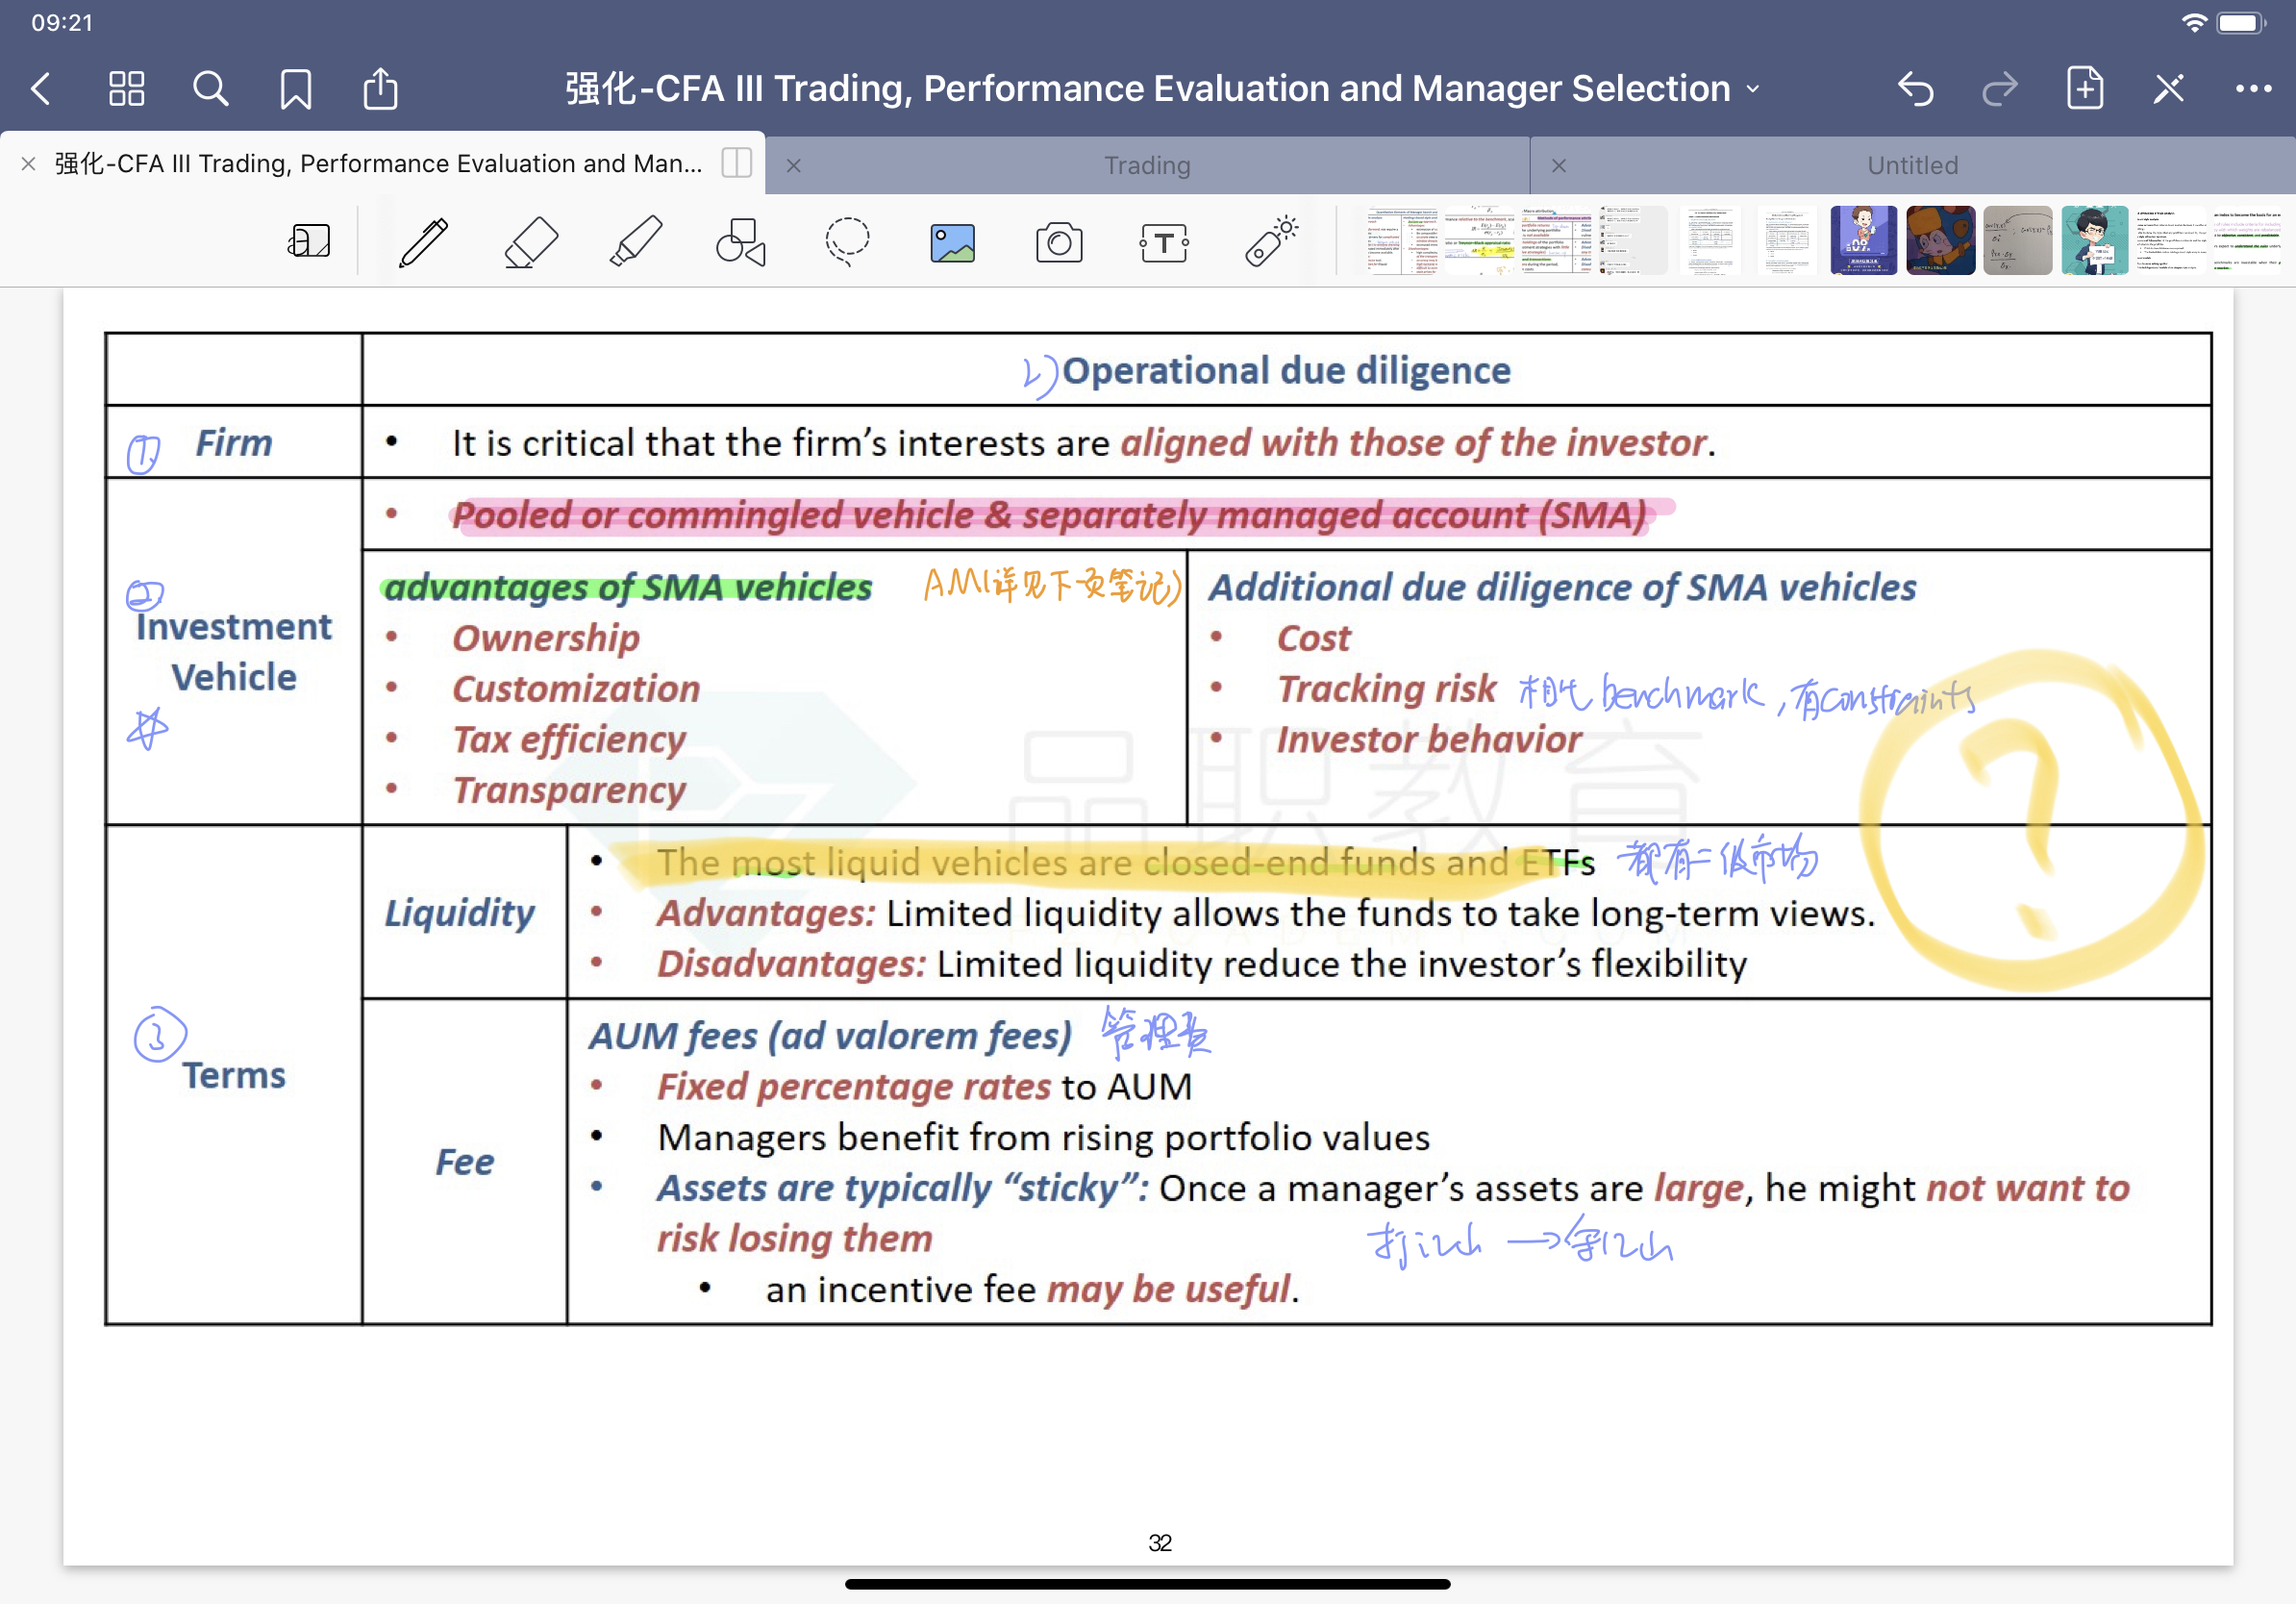Toggle read-only mode with the crossed-pen icon

2169,89
